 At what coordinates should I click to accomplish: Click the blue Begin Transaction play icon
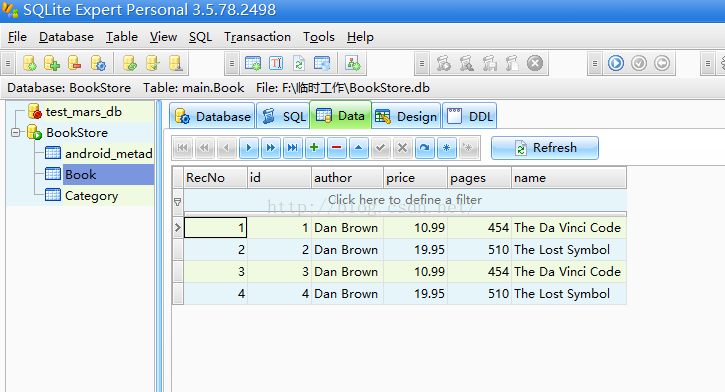(616, 63)
